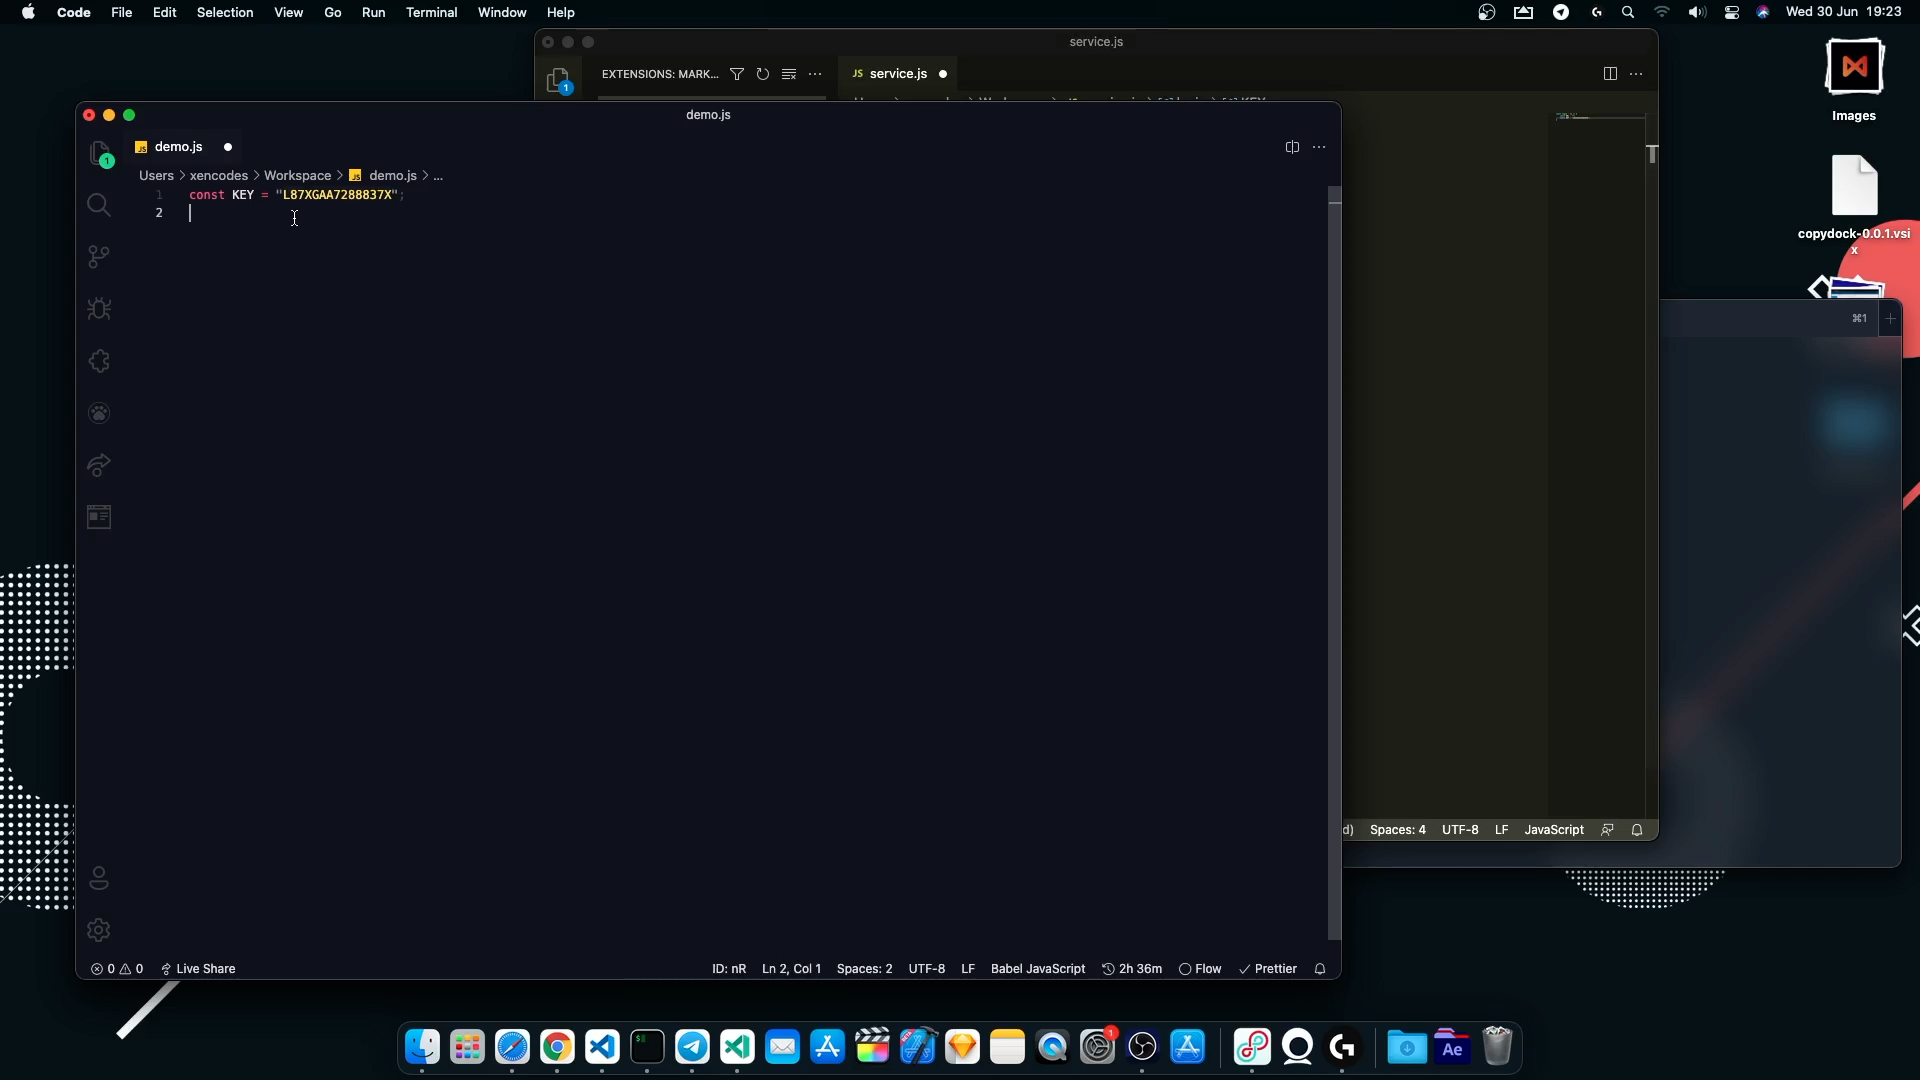Open the Spaces: 2 indentation selector

click(x=864, y=969)
